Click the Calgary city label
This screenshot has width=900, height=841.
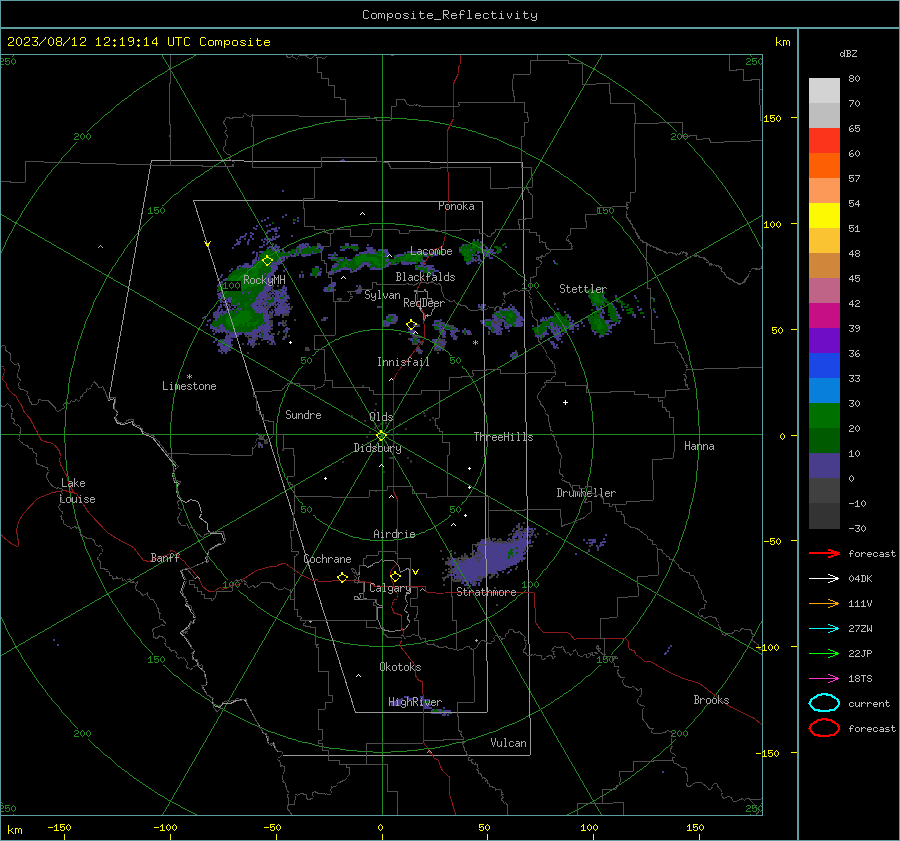pos(390,588)
